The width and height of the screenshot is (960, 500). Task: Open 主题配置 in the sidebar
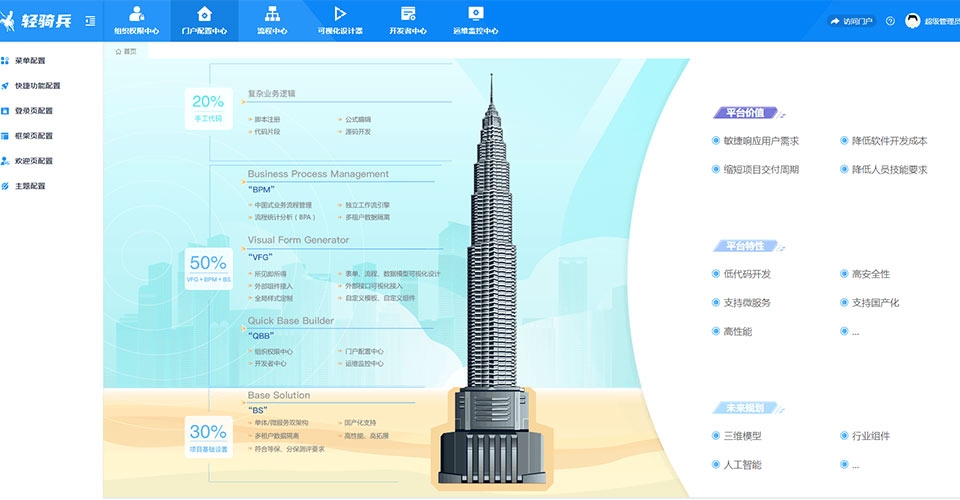pos(30,186)
